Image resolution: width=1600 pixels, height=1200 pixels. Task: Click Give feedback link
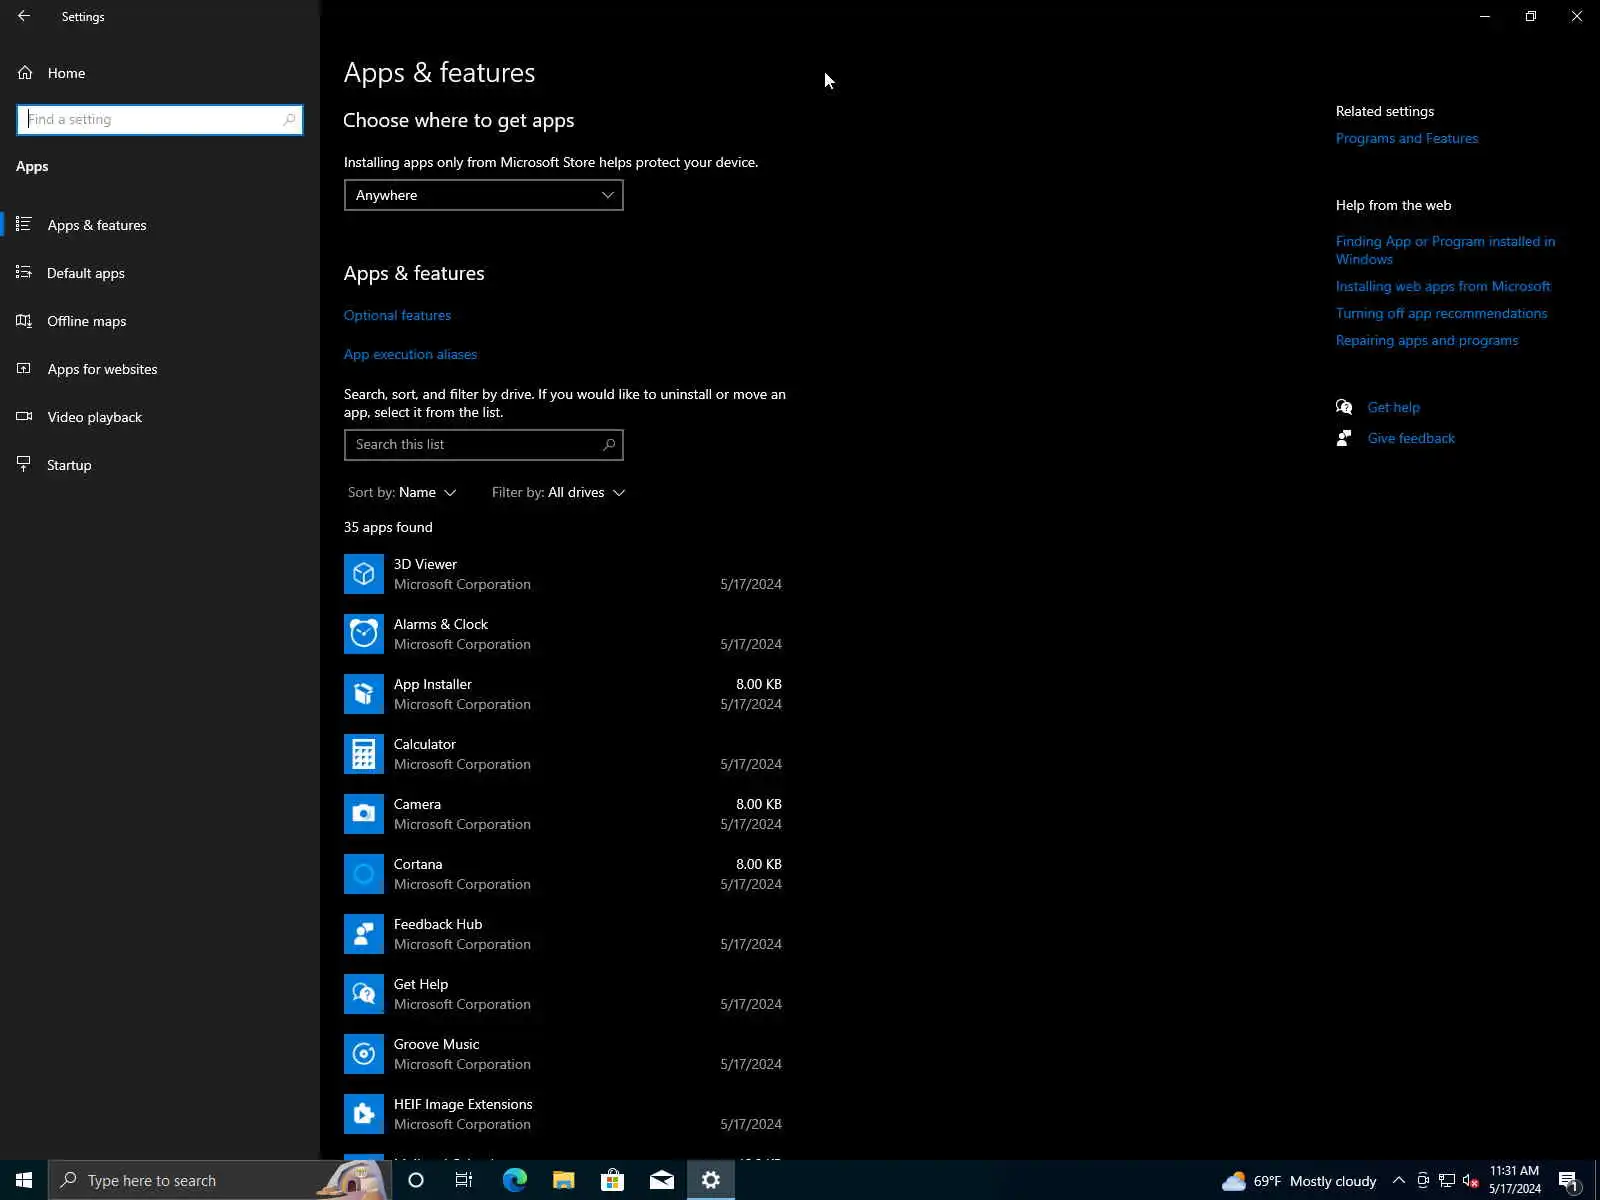click(1411, 438)
